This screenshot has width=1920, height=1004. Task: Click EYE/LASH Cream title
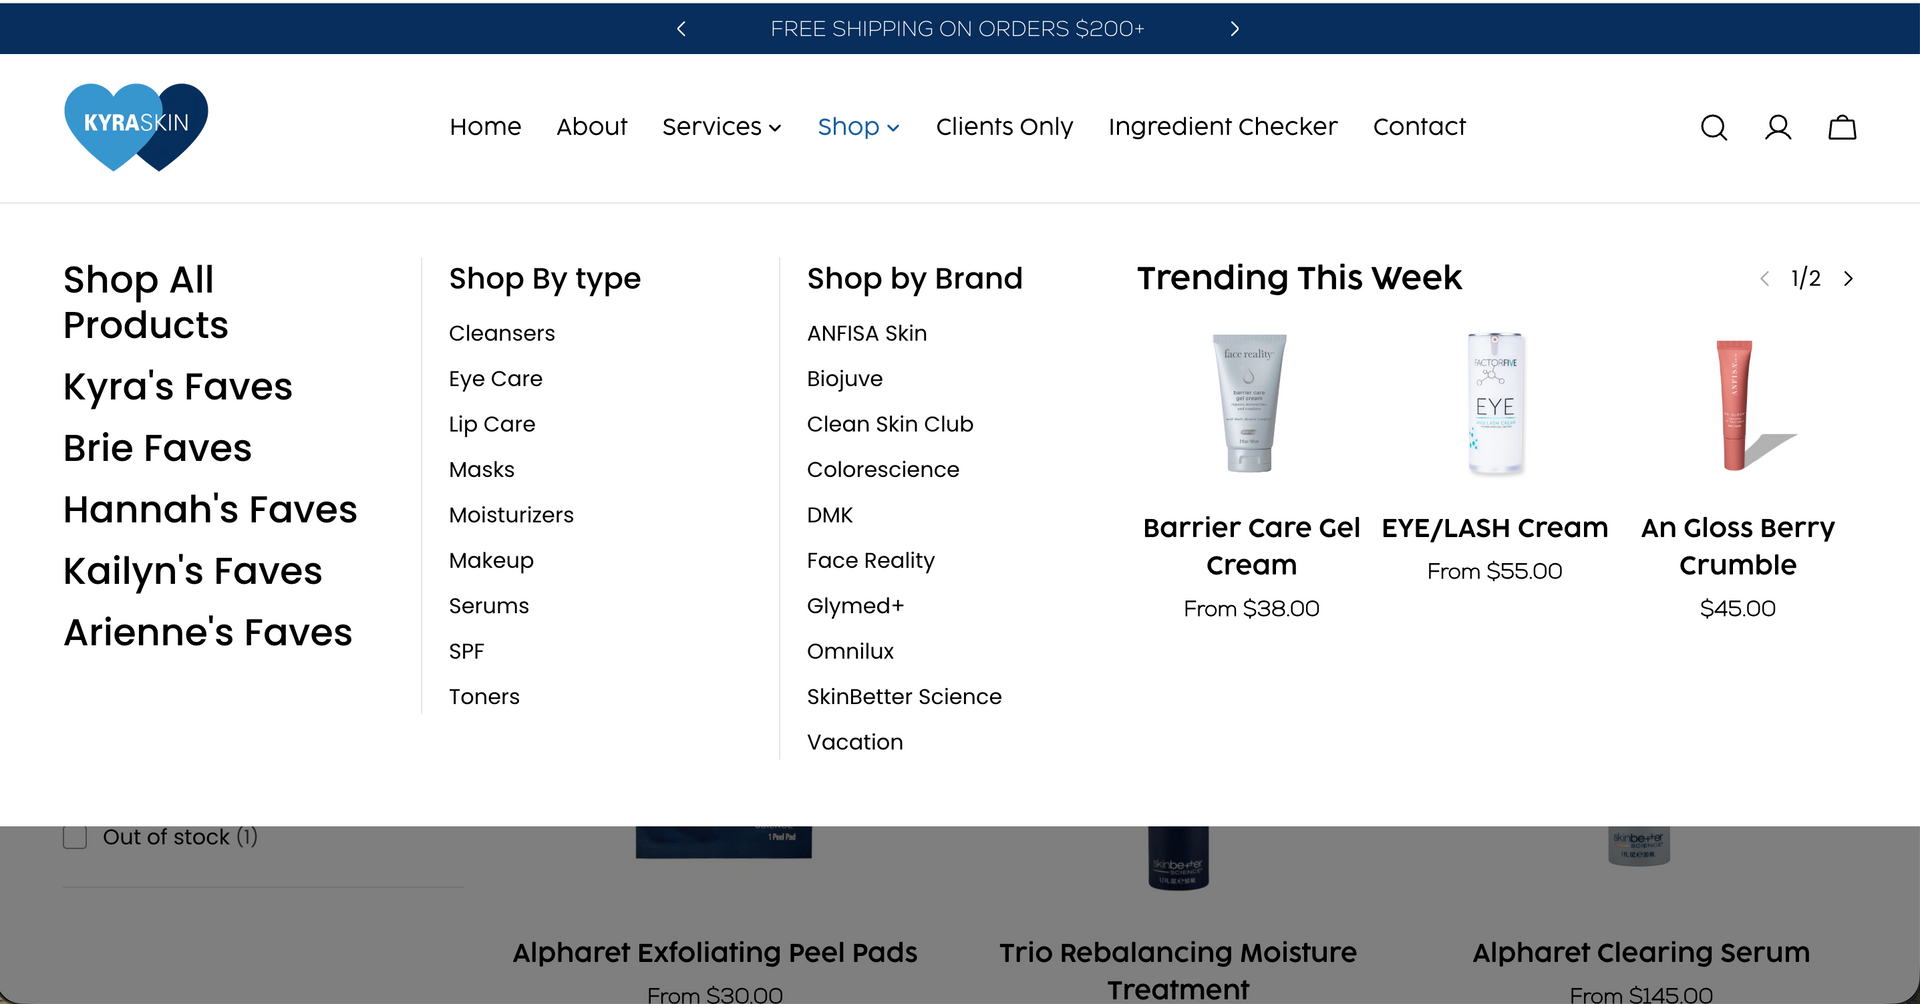coord(1495,528)
